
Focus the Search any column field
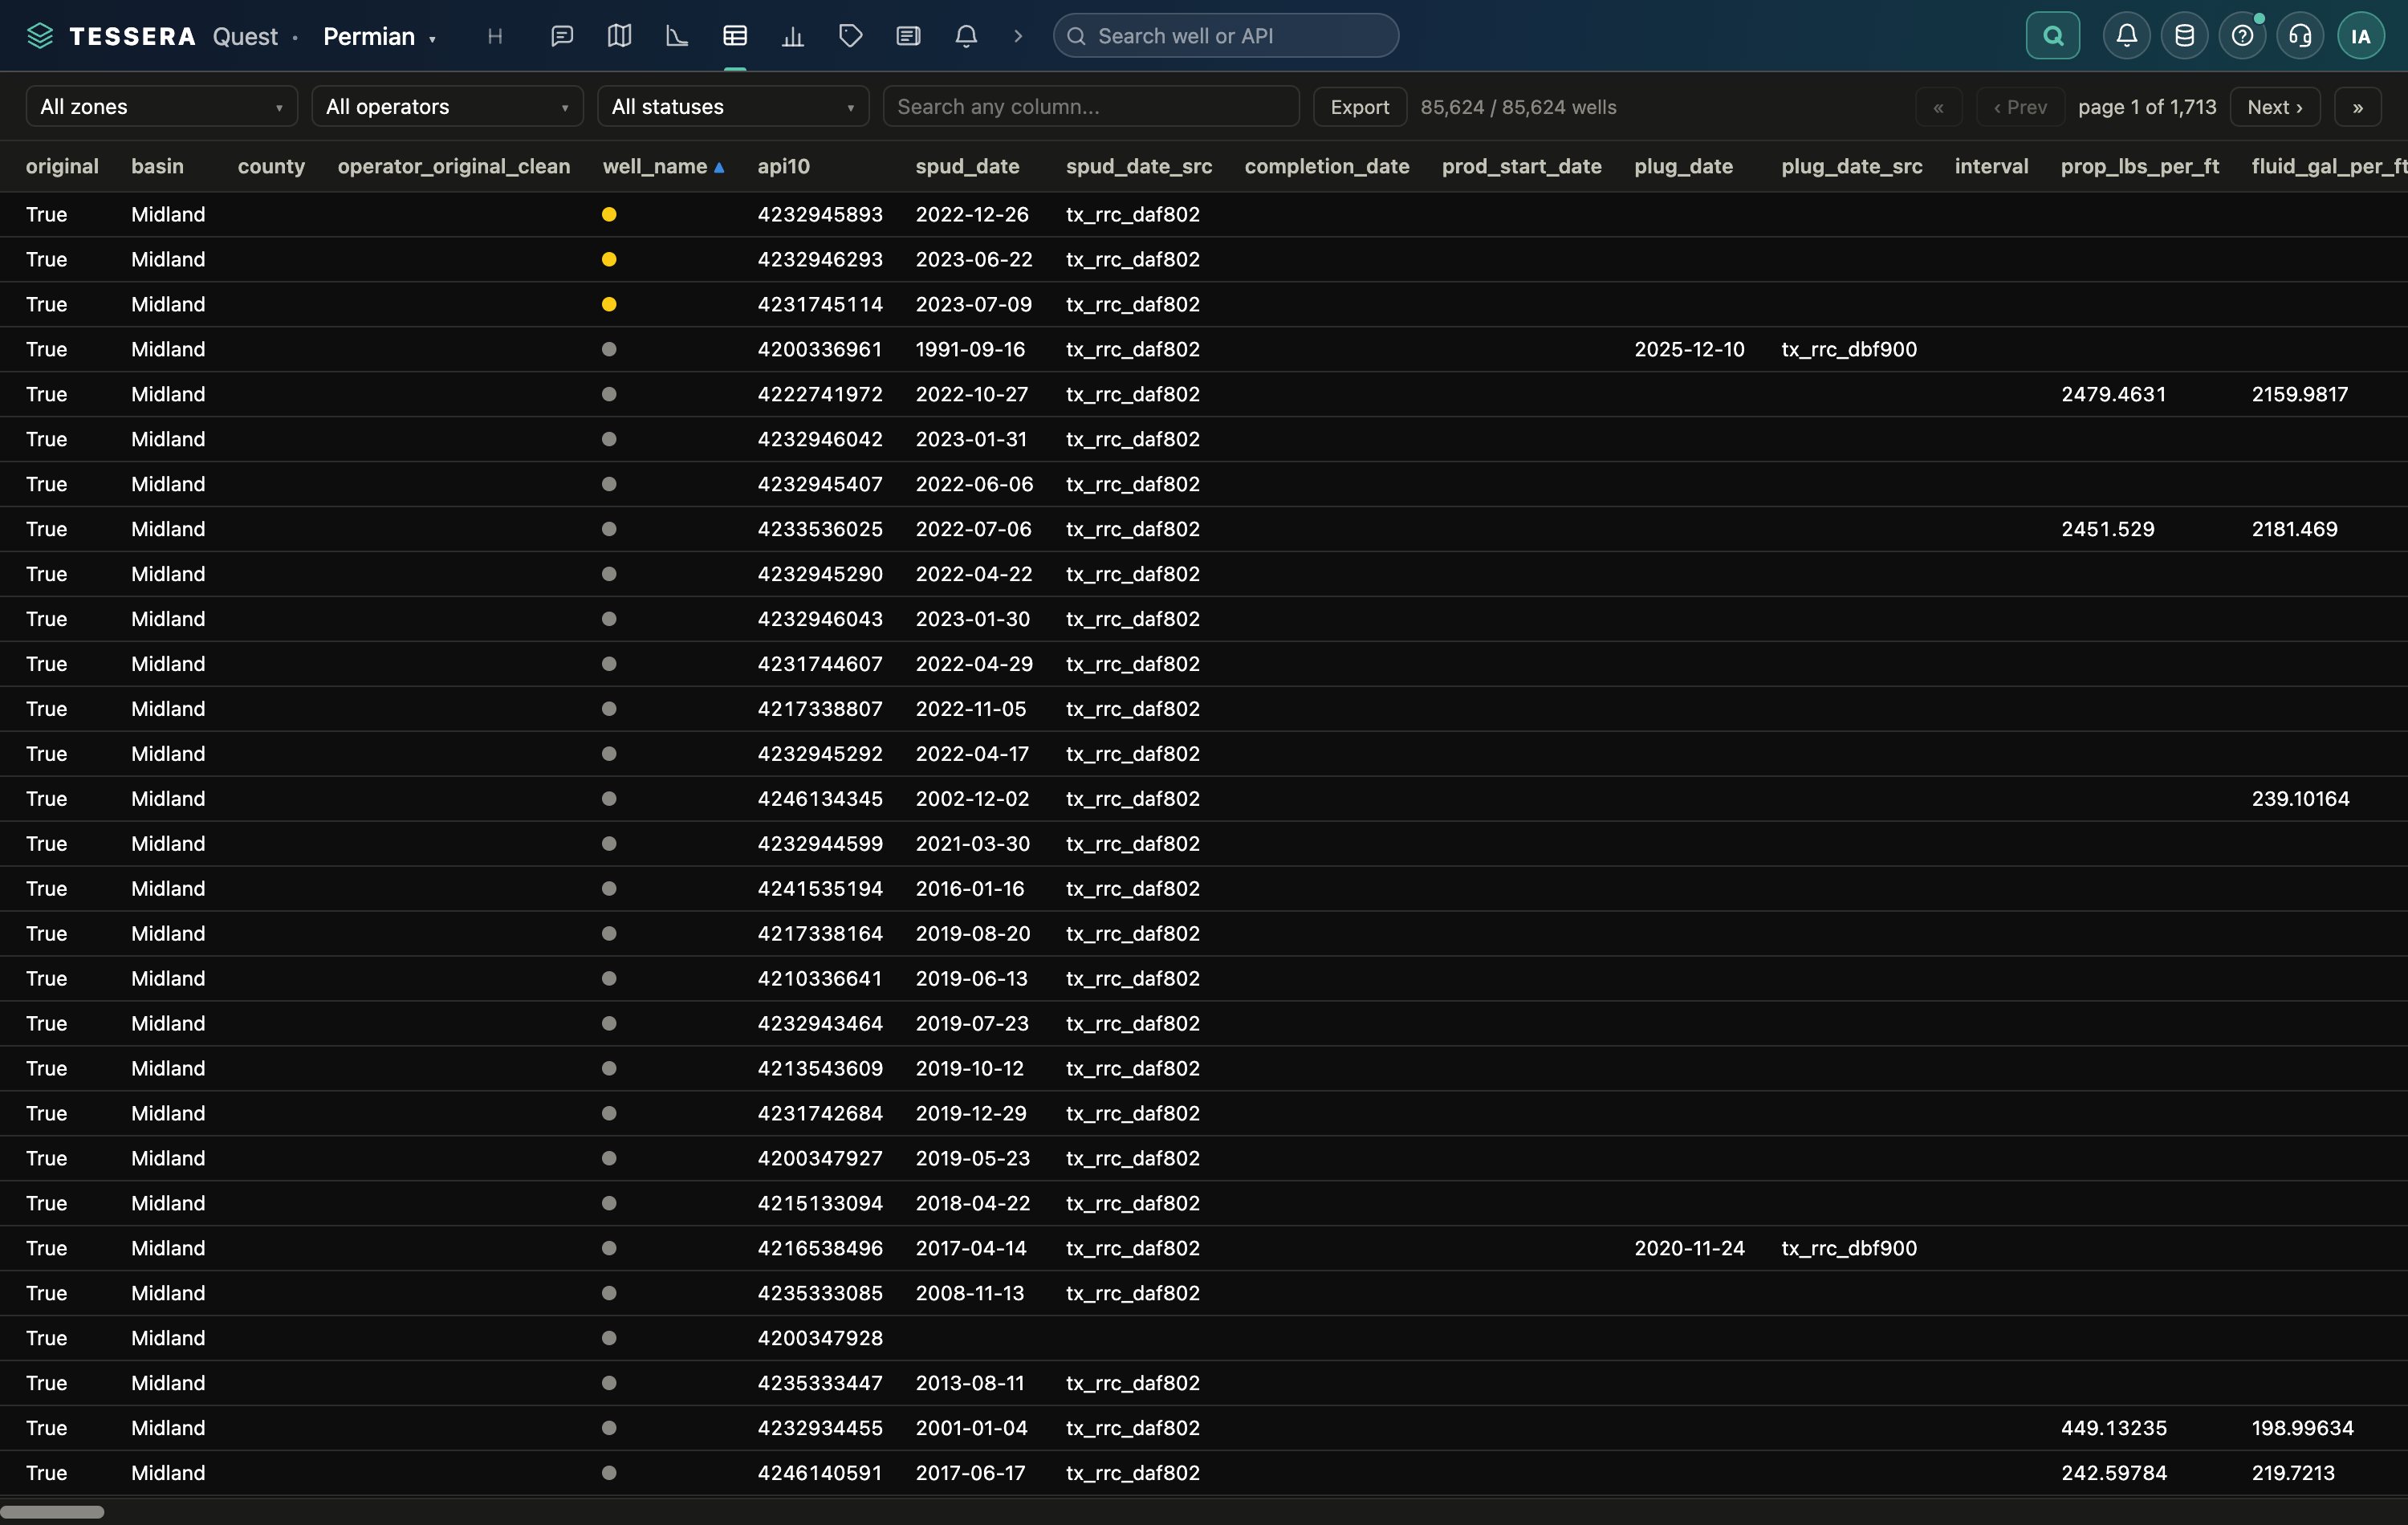(1091, 106)
